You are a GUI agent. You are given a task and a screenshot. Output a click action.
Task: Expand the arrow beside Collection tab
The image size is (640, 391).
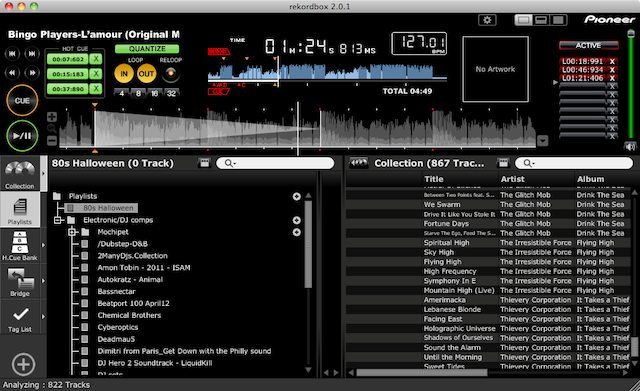tap(43, 173)
